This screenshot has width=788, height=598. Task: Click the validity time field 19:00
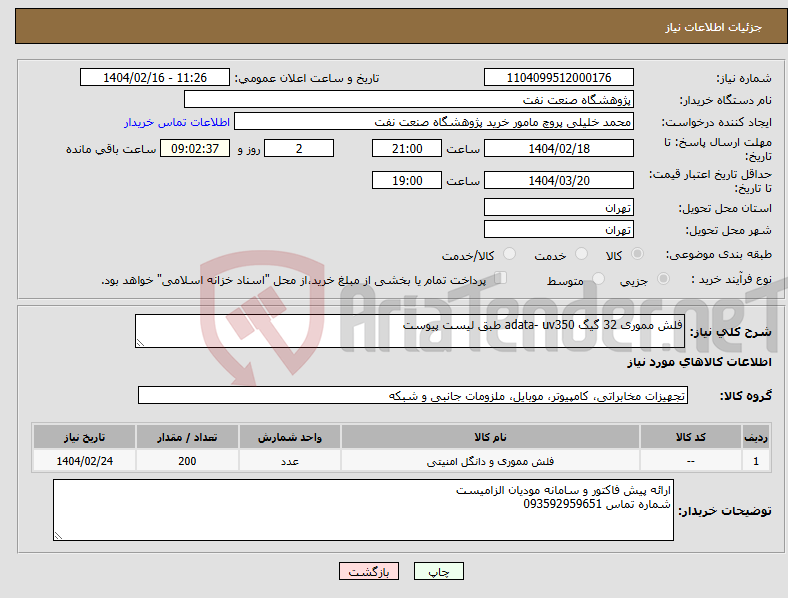point(407,180)
